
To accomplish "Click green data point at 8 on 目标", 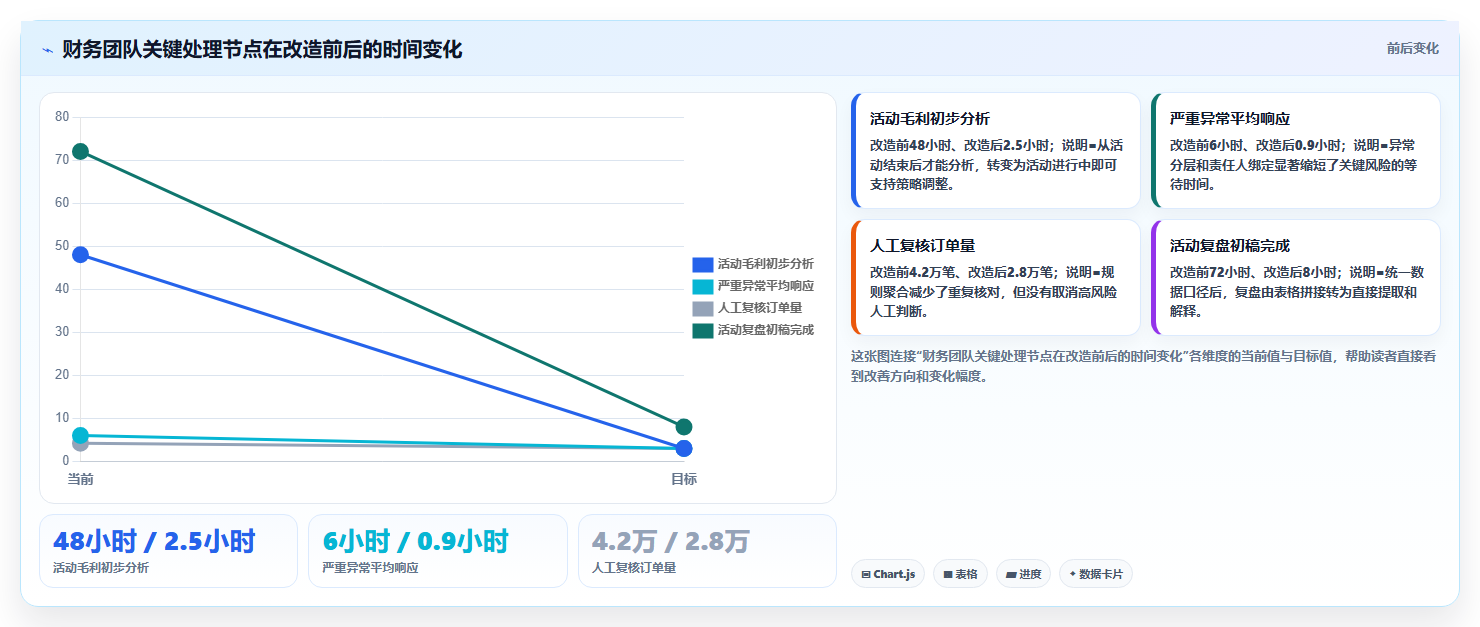I will 684,427.
